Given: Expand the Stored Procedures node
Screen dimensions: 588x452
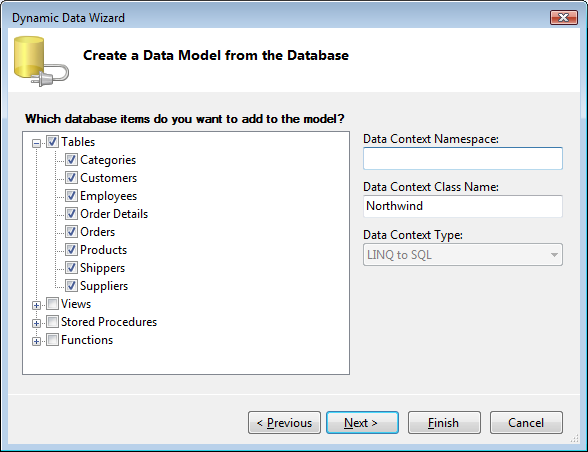Looking at the screenshot, I should pyautogui.click(x=36, y=323).
